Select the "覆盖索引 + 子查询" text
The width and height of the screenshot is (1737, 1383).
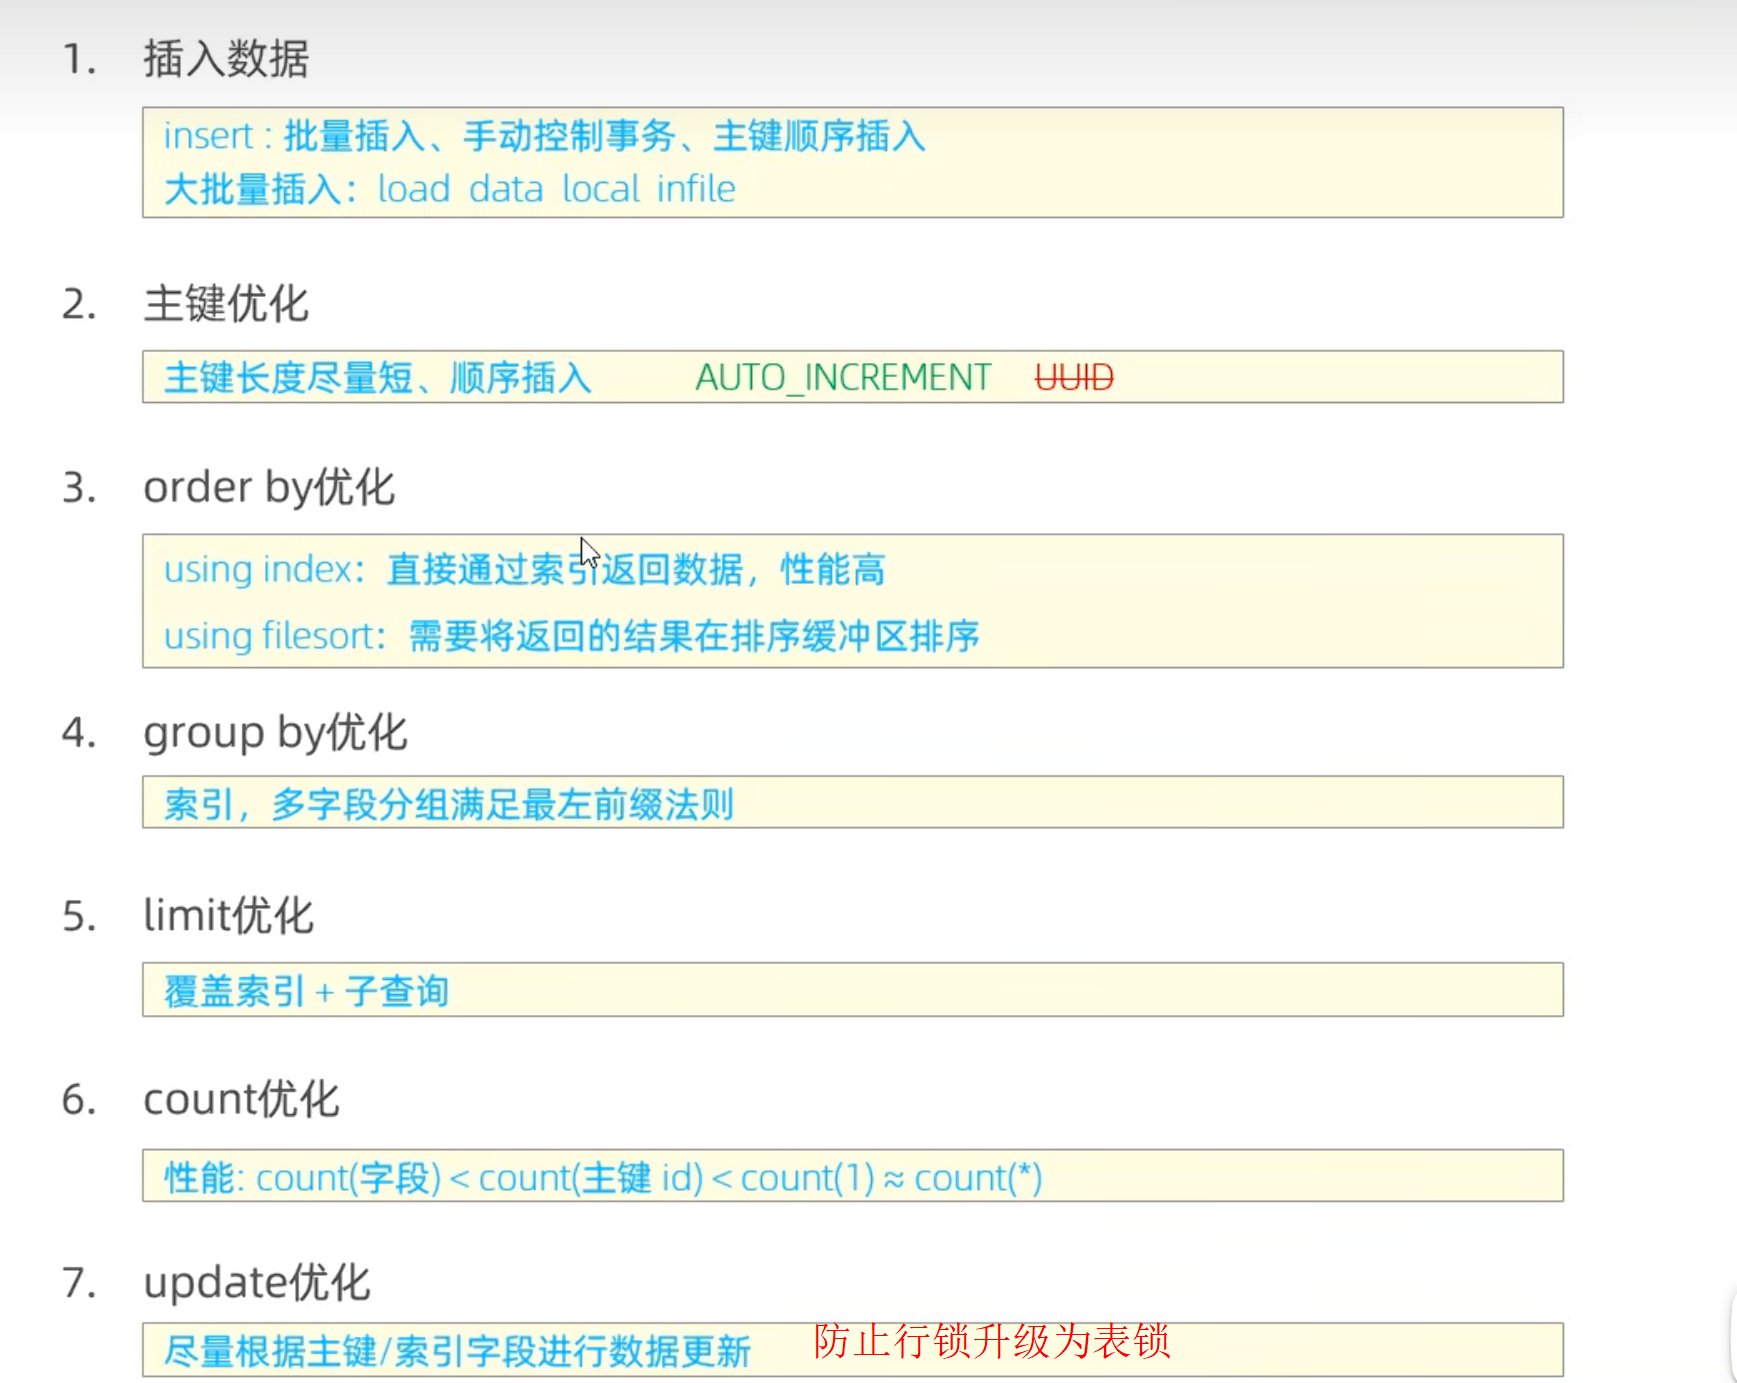306,991
